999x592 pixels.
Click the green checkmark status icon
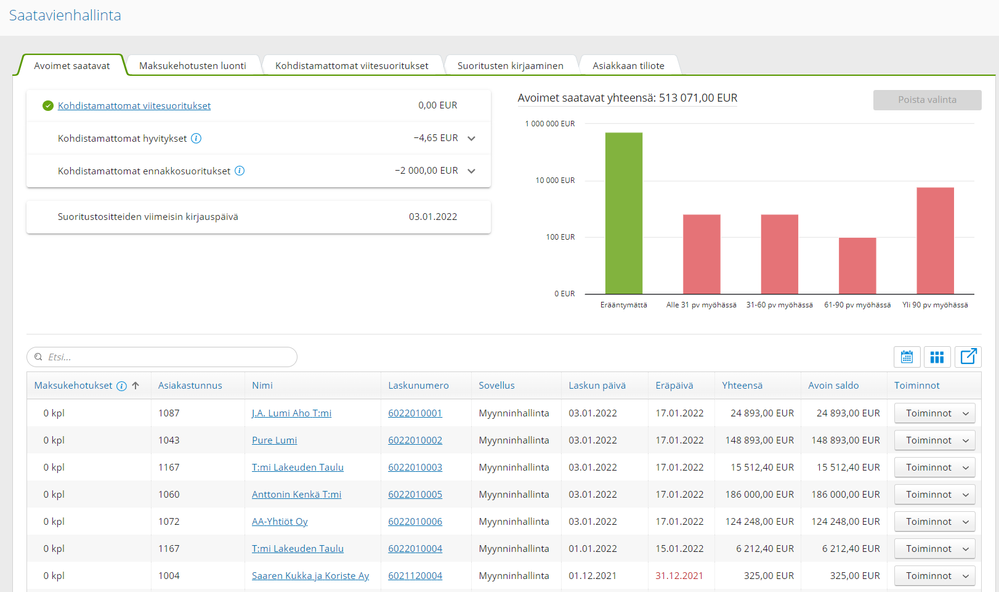tap(48, 106)
